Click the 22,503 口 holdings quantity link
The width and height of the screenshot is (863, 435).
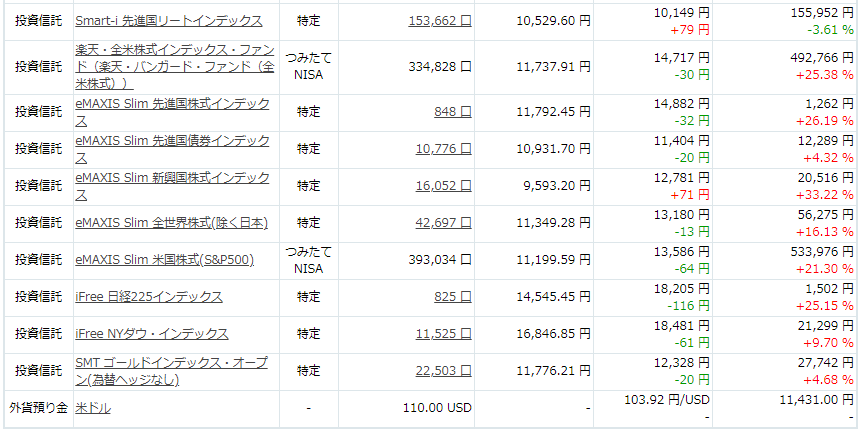[444, 371]
